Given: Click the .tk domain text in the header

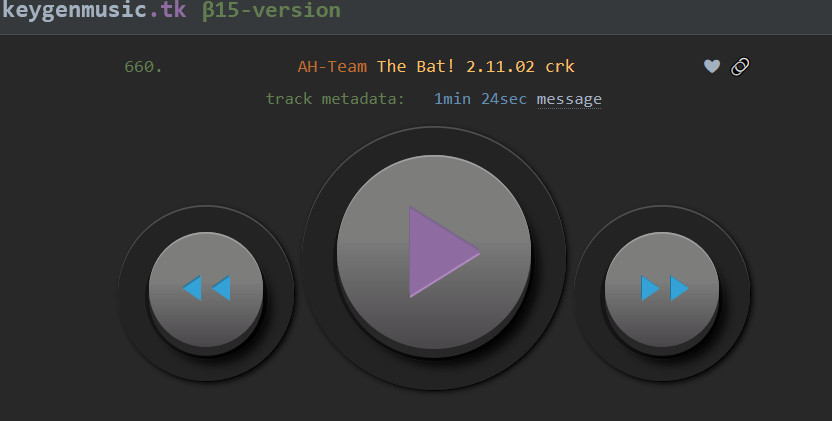Looking at the screenshot, I should click(168, 10).
